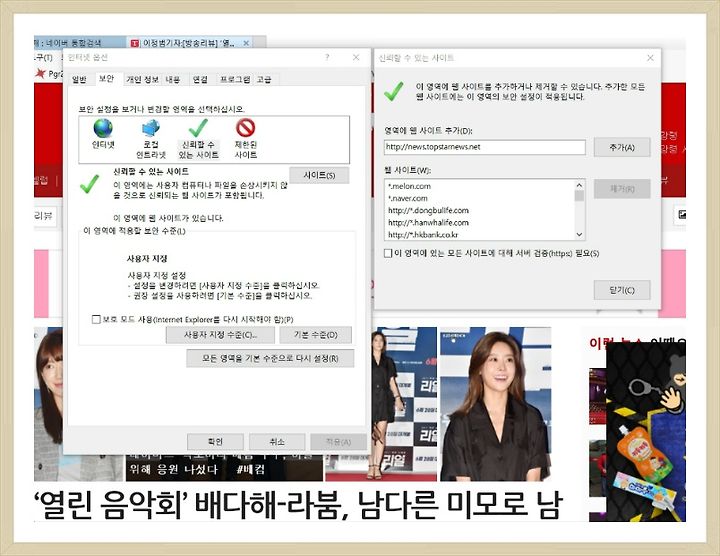This screenshot has width=720, height=556.
Task: Switch to the 이정범기자 browser tab
Action: [x=190, y=43]
